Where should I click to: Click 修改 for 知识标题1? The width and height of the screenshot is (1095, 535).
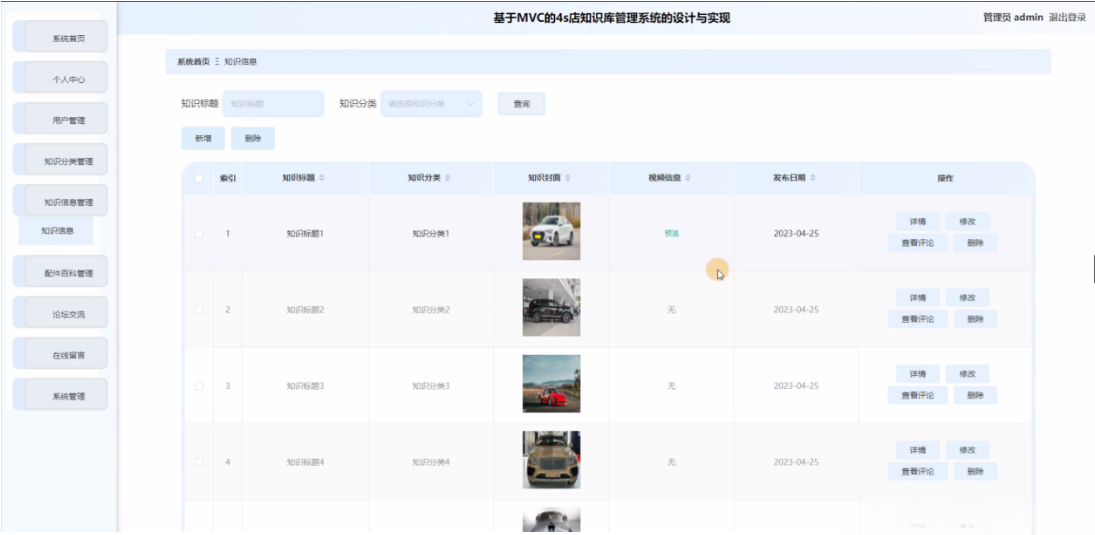coord(967,221)
